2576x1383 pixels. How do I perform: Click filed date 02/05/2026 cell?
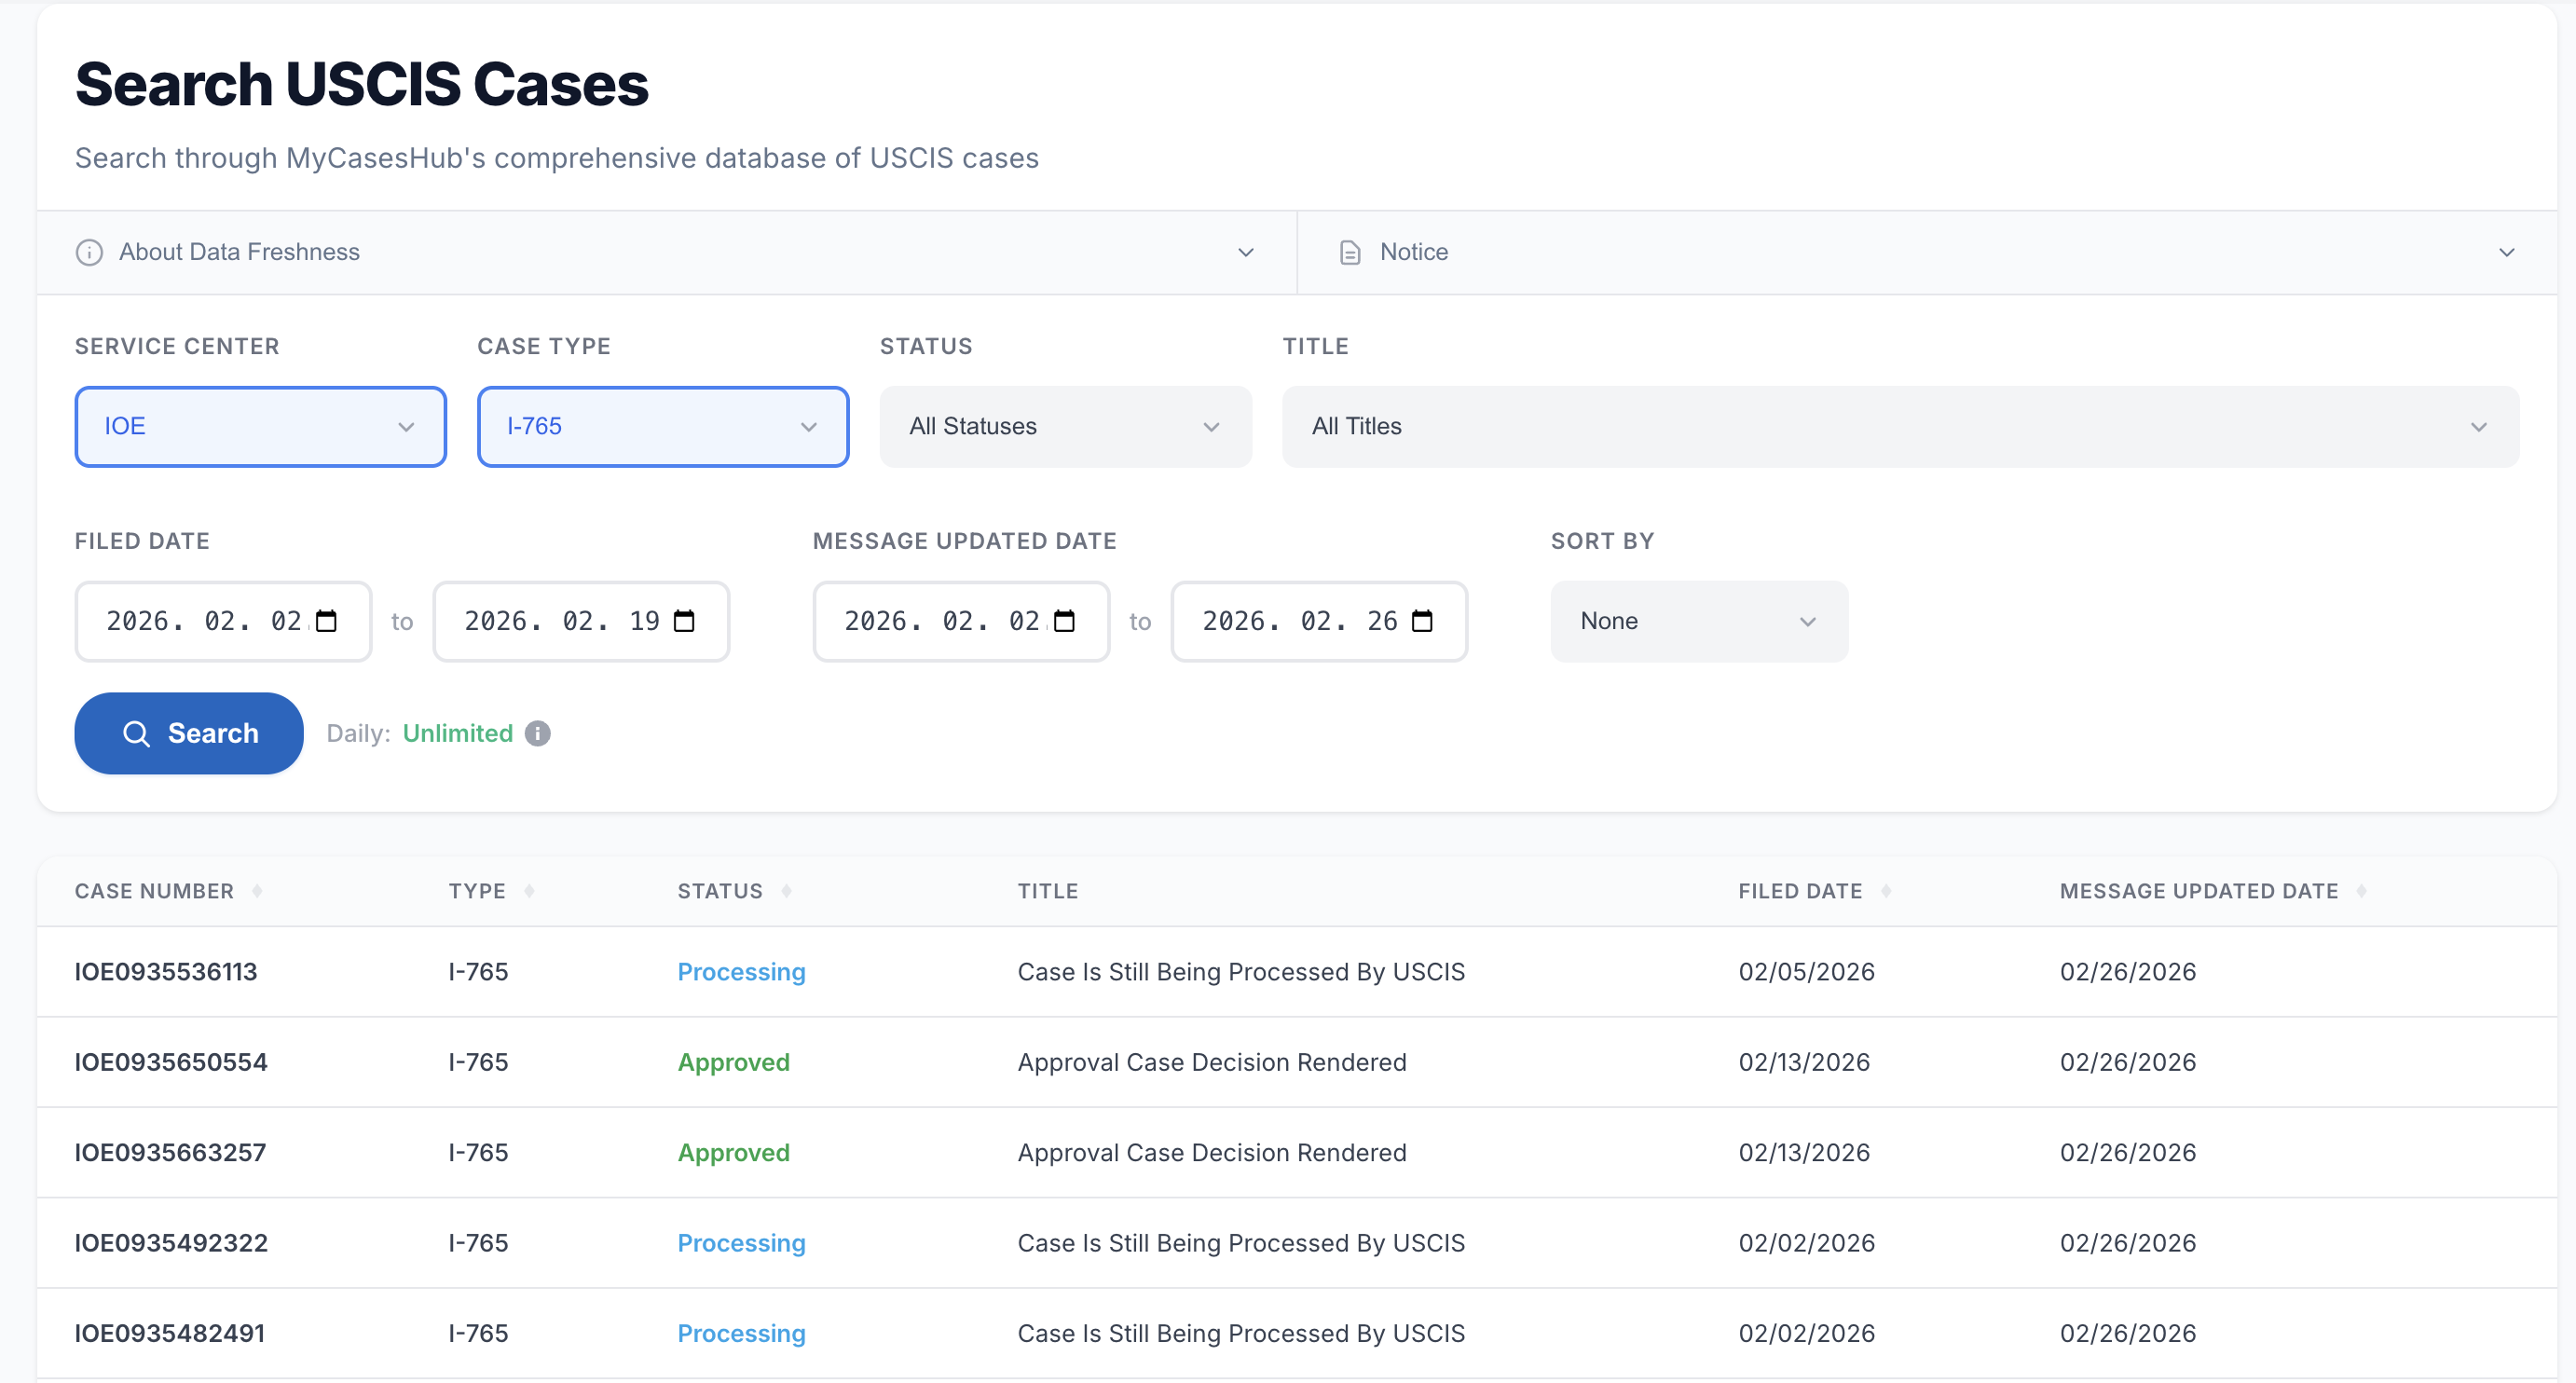pos(1806,971)
